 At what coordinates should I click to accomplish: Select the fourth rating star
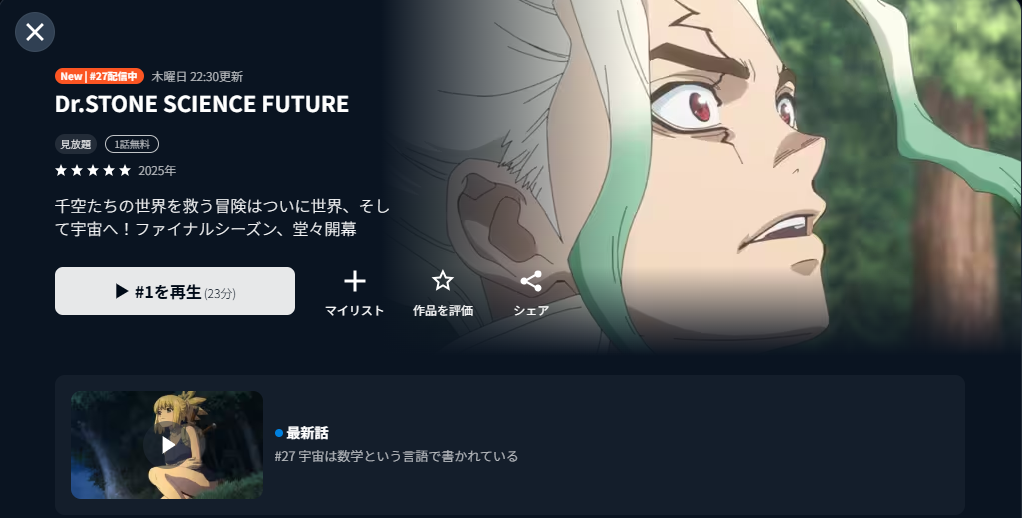click(x=109, y=171)
